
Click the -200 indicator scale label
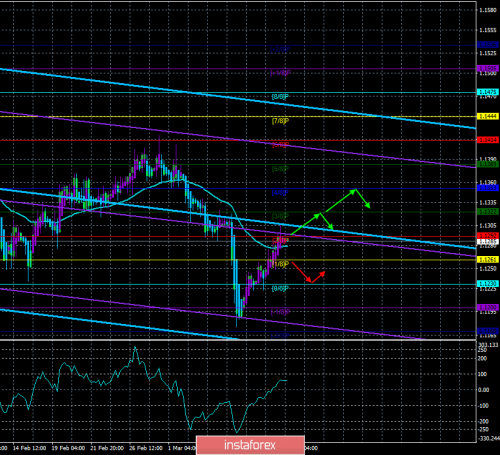(483, 421)
